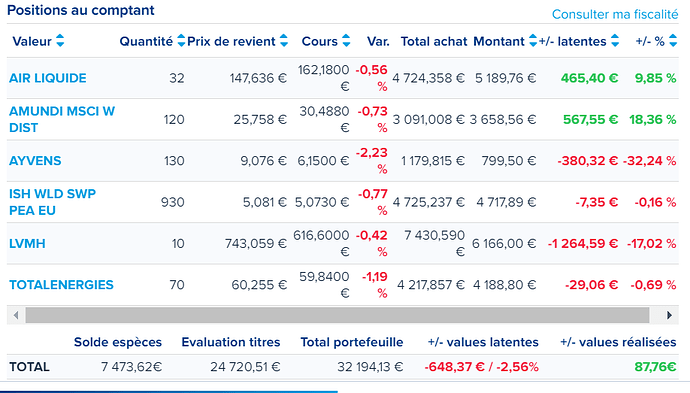Image resolution: width=690 pixels, height=393 pixels.
Task: Sort table by Valeur column arrows
Action: pyautogui.click(x=60, y=41)
